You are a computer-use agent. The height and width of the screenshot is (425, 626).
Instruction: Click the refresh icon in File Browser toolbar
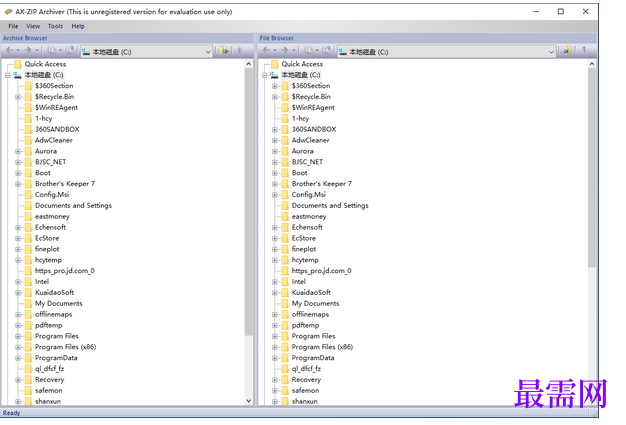pyautogui.click(x=327, y=50)
